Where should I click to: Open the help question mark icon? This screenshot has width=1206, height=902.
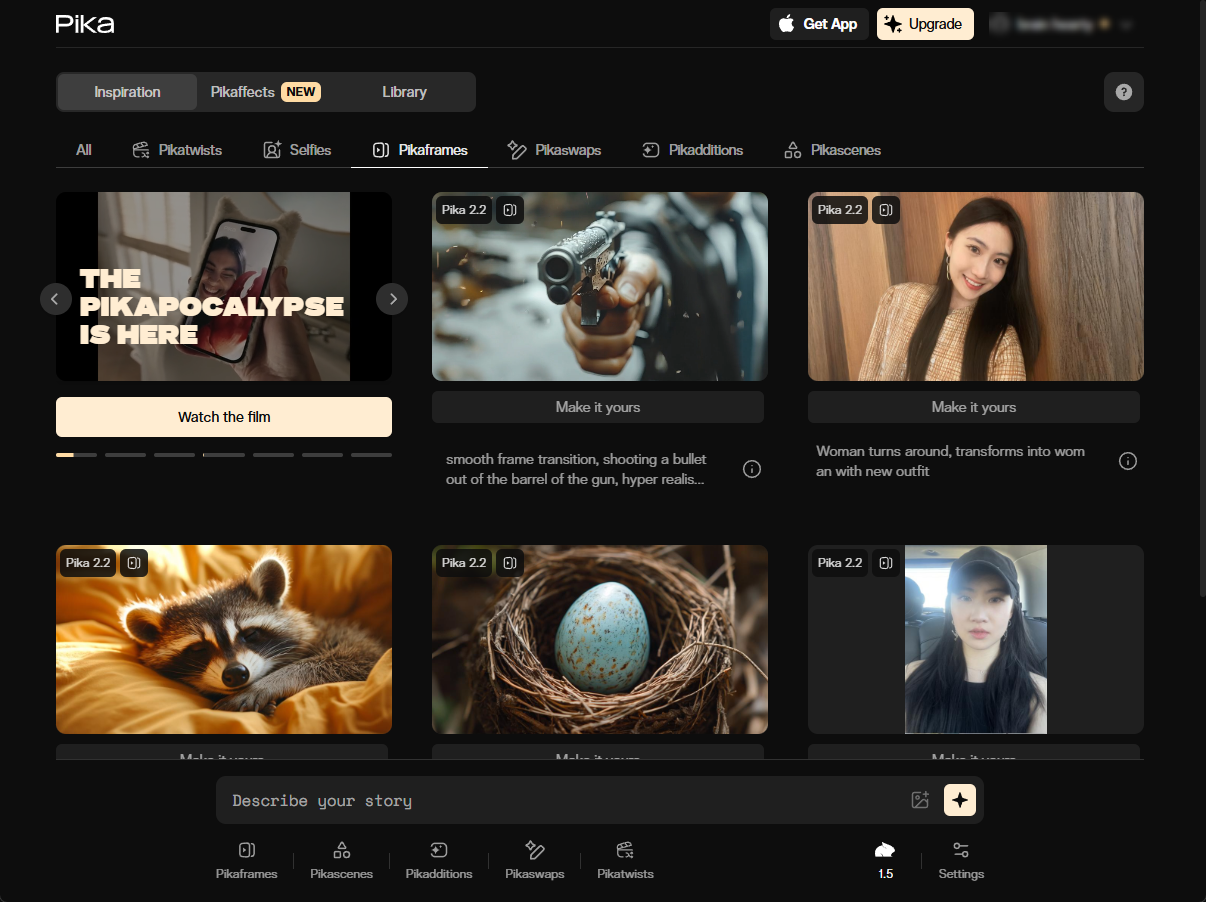(x=1124, y=92)
